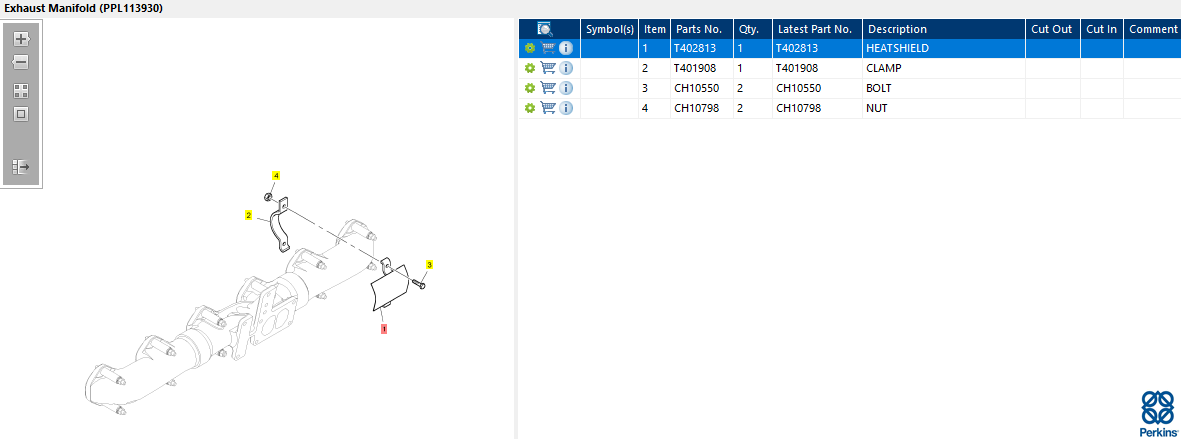1181x439 pixels.
Task: Select part number T401908 in Parts No. column
Action: coord(694,69)
